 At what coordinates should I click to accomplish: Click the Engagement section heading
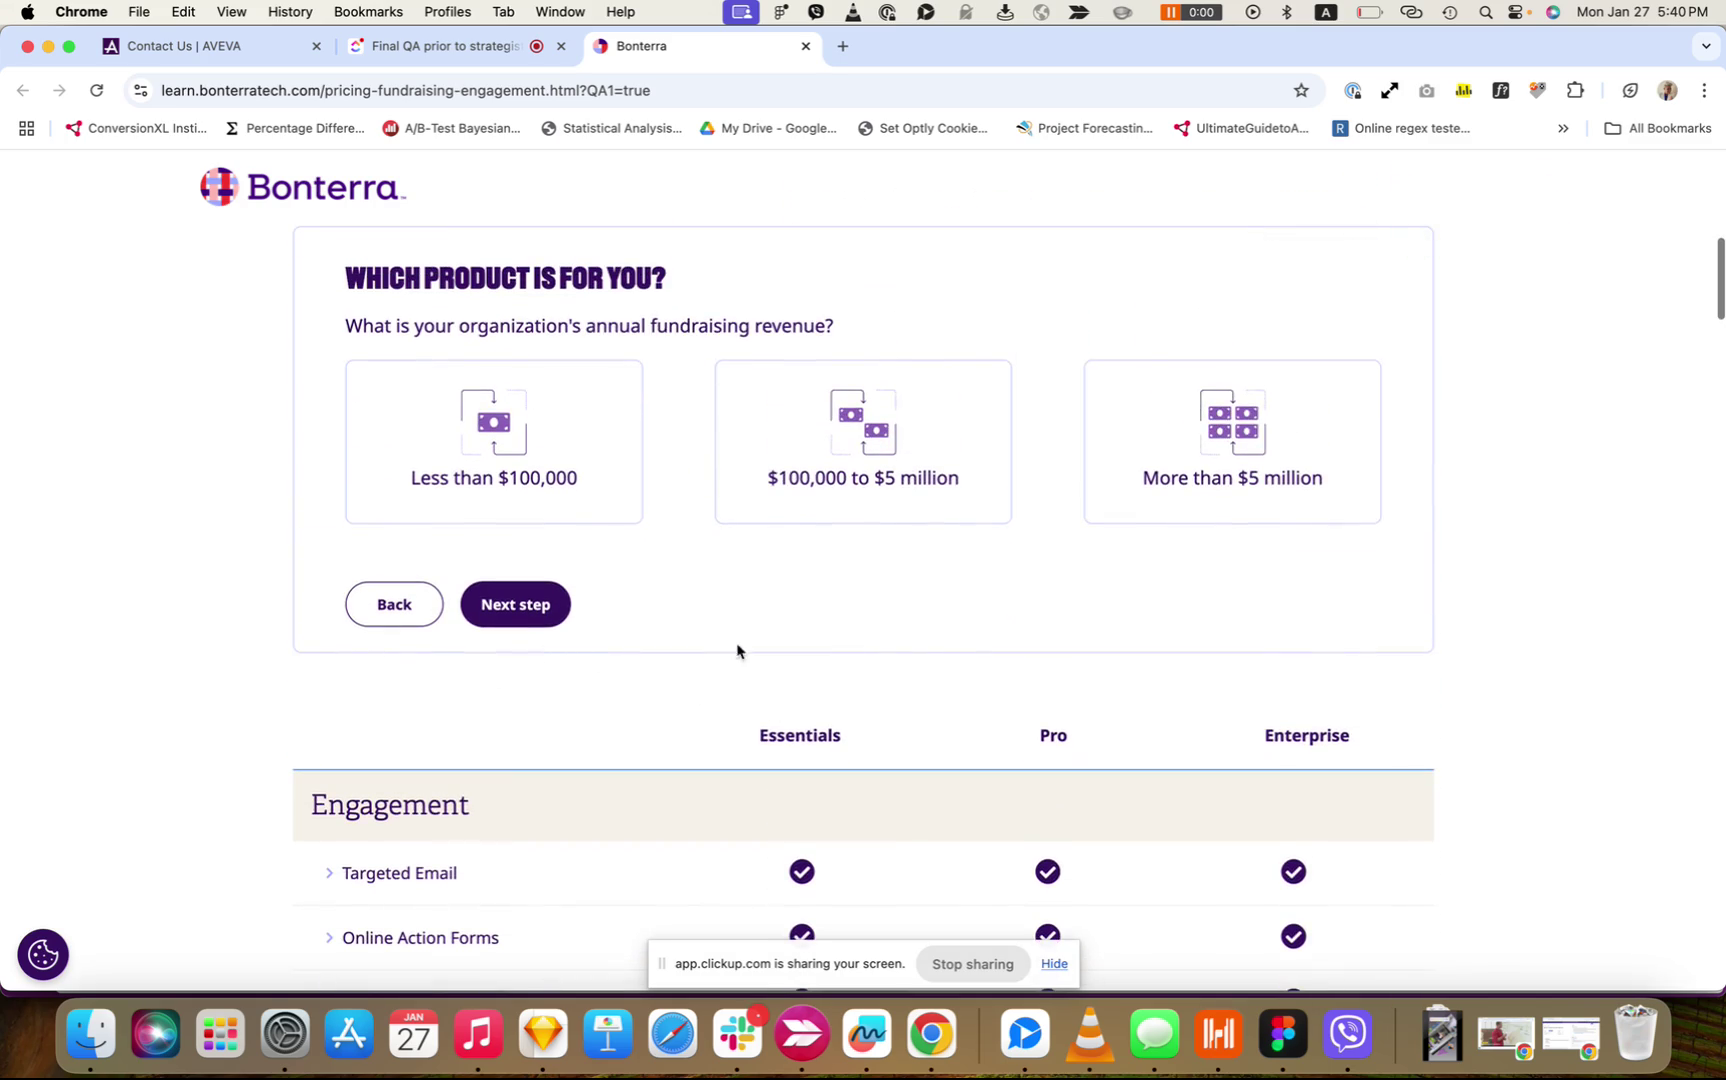tap(390, 806)
